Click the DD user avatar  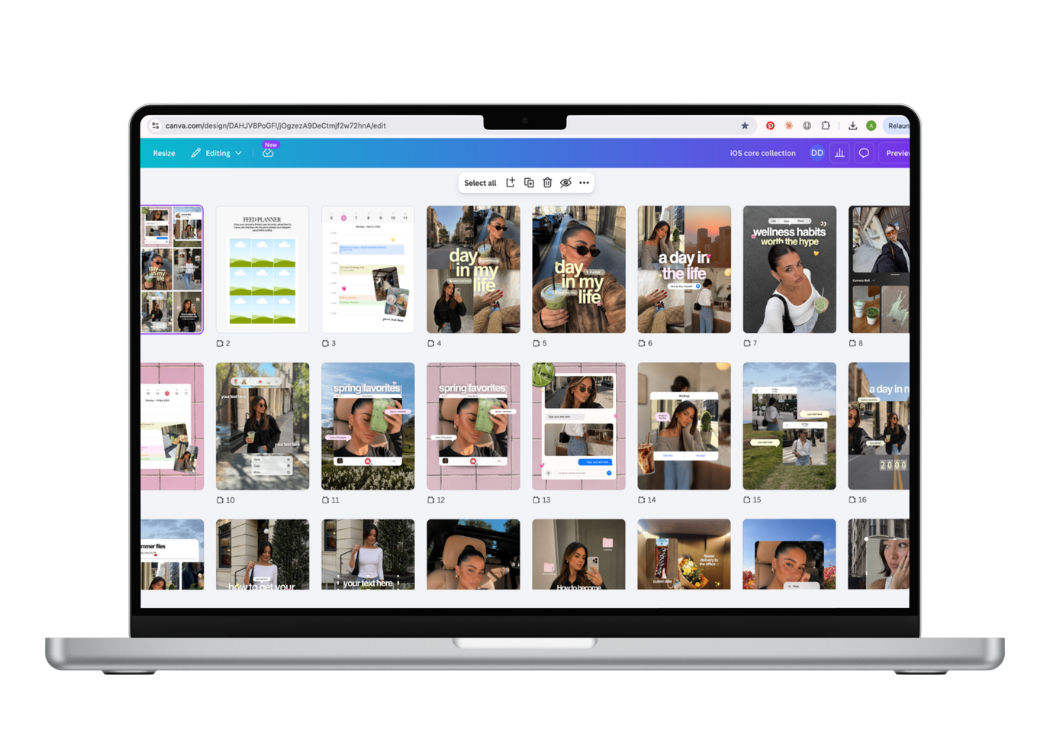(x=817, y=153)
